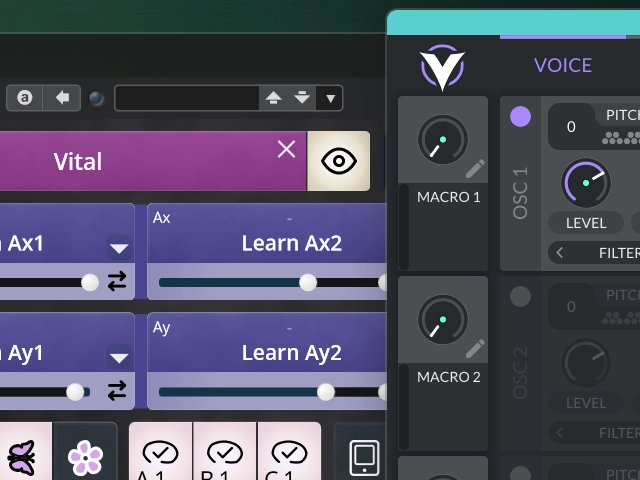Open the preset dropdown menu
The image size is (640, 480).
330,98
